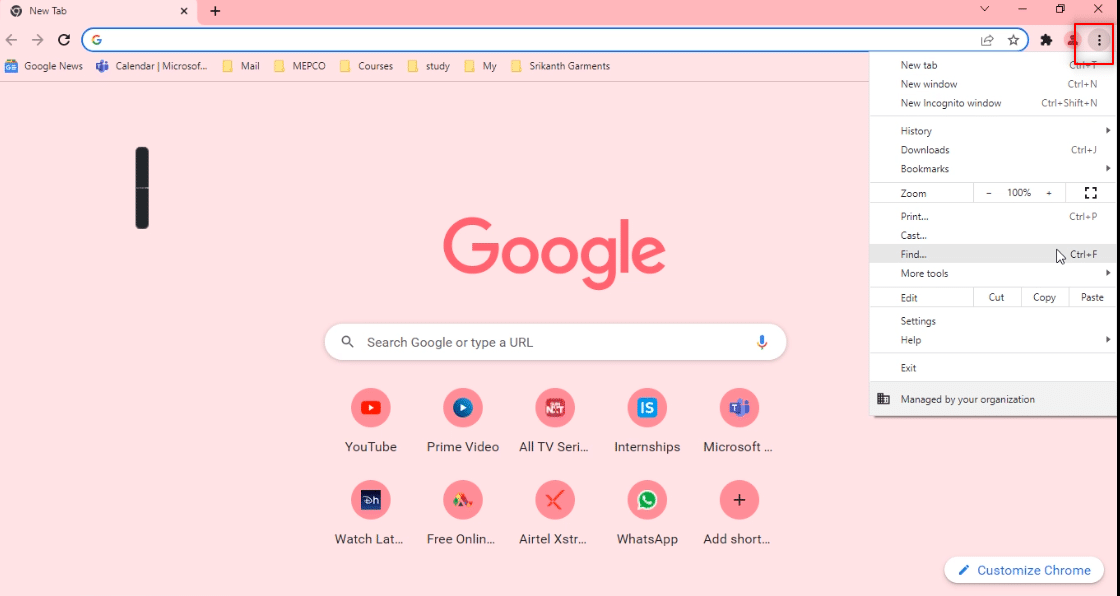
Task: Choose New Incognito window
Action: (x=993, y=103)
